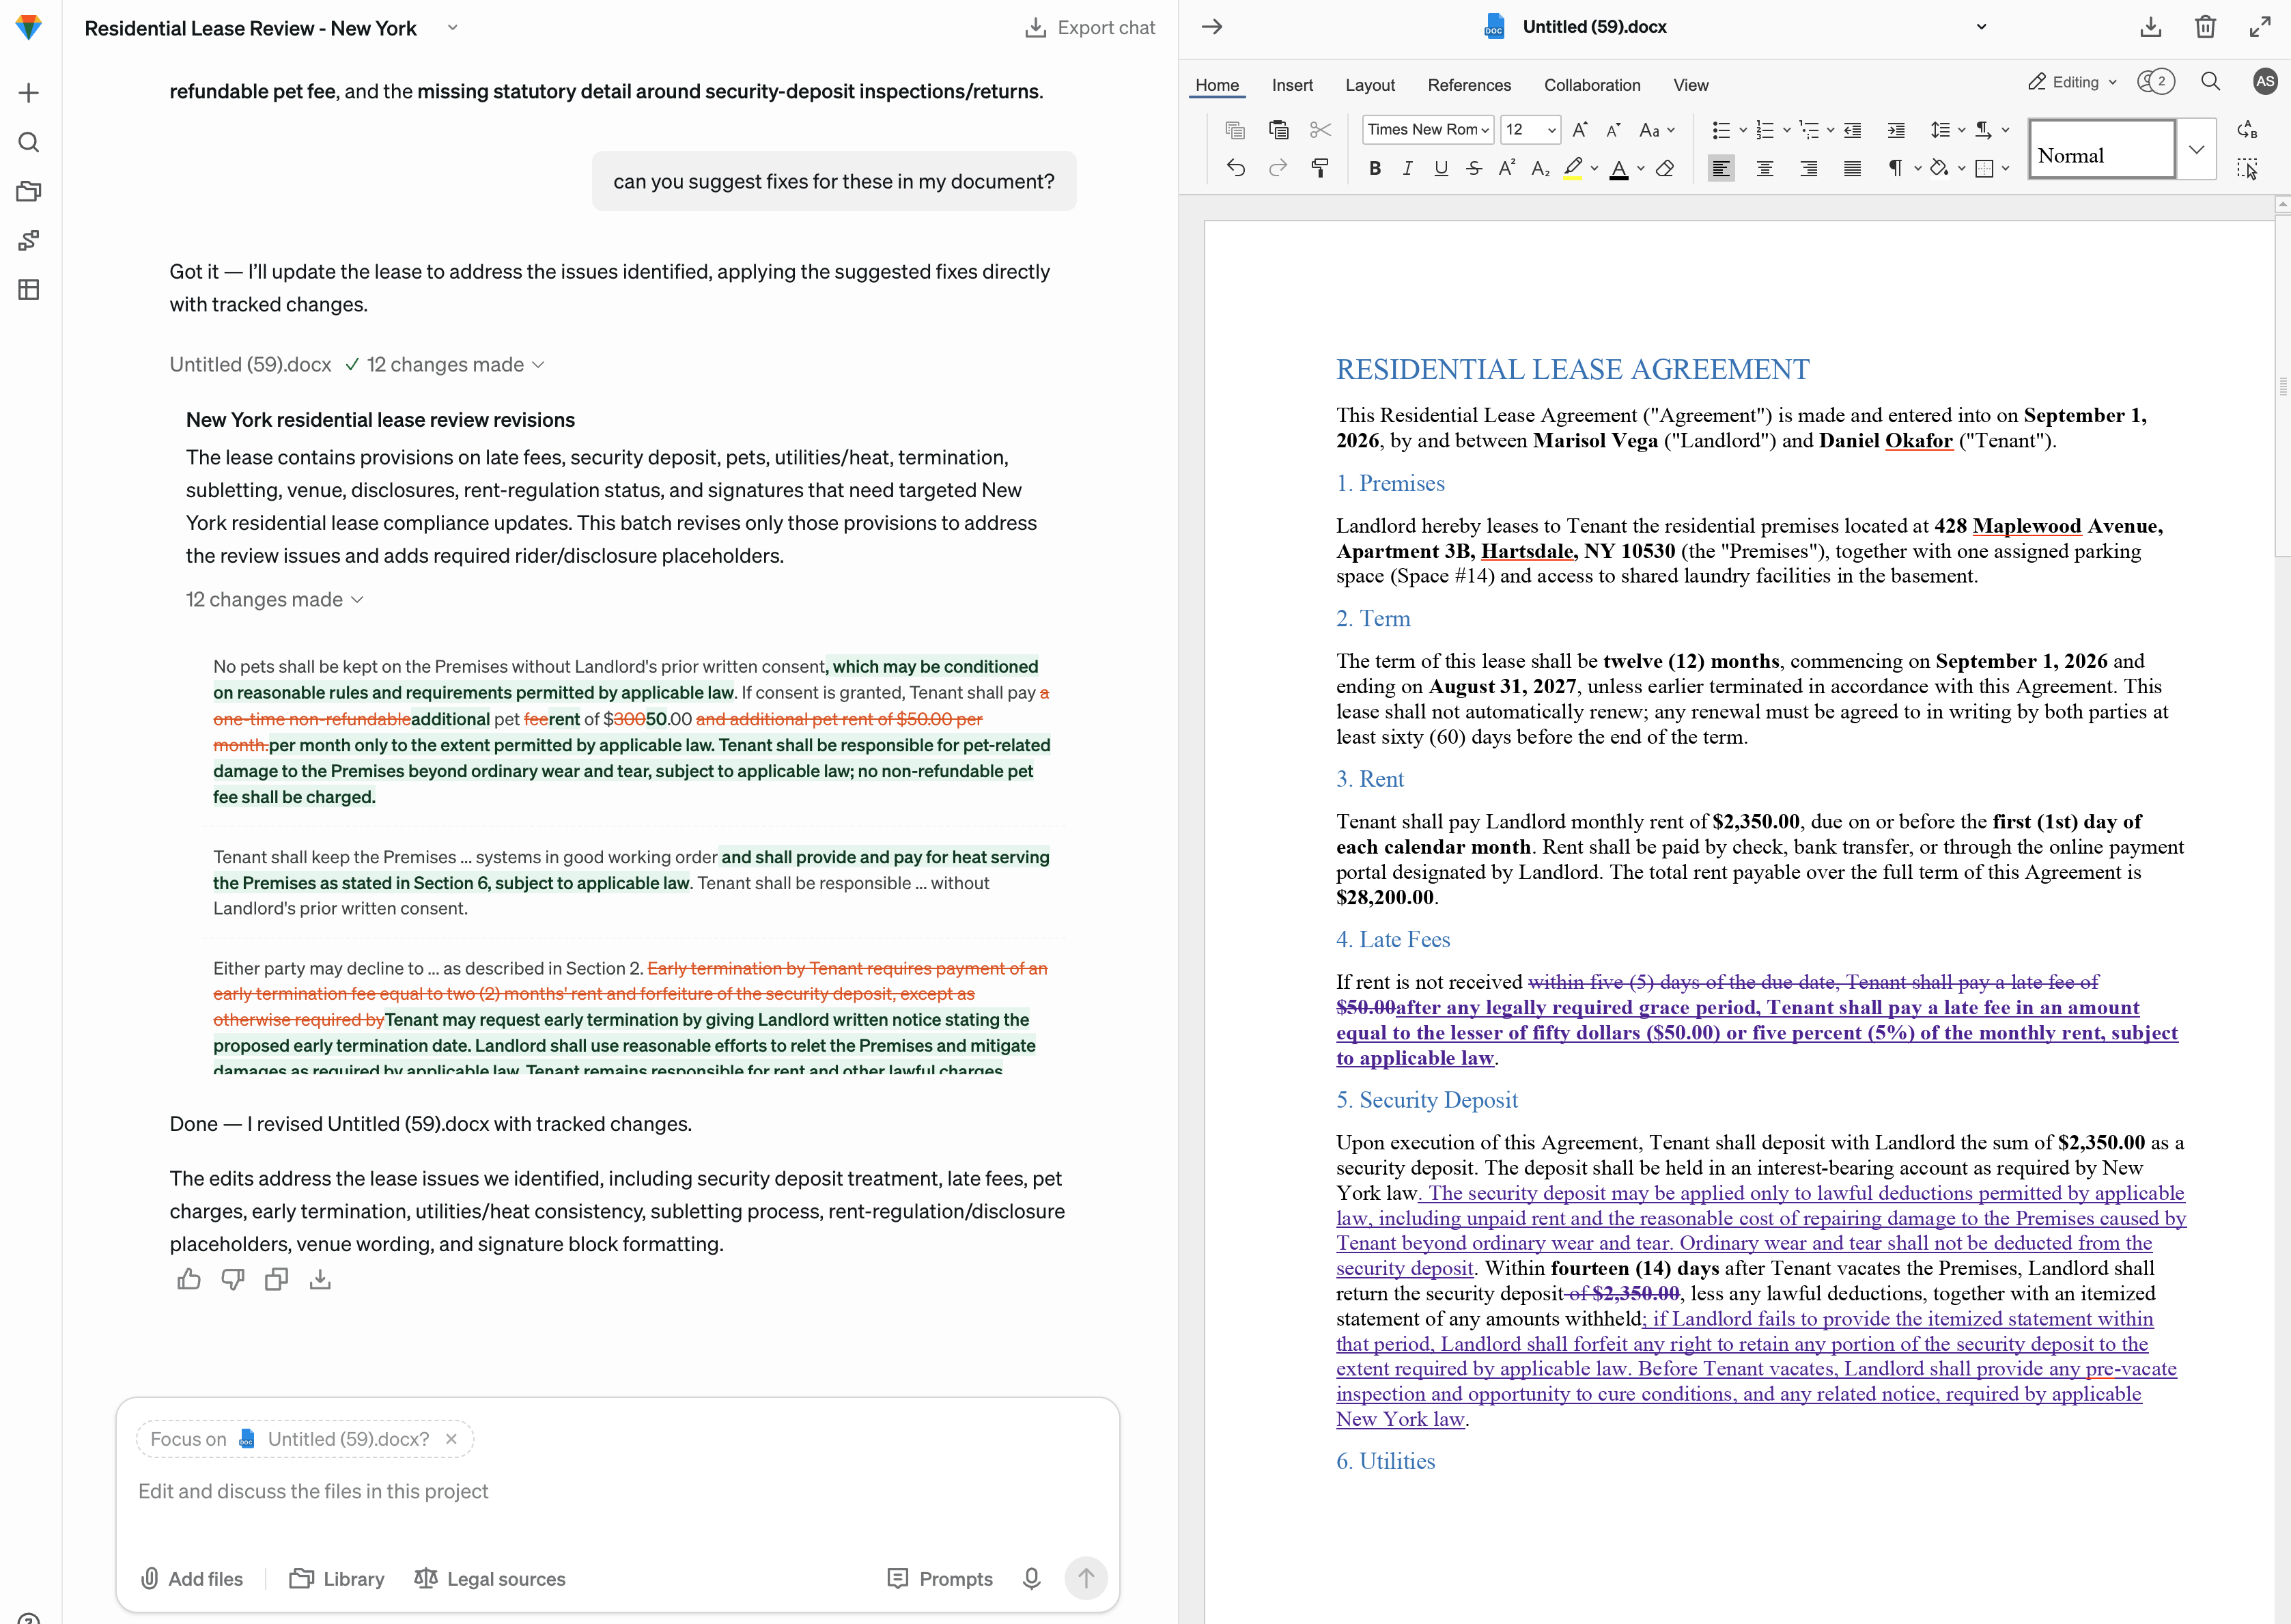The width and height of the screenshot is (2291, 1624).
Task: Open document search magnifier icon
Action: coord(2211,82)
